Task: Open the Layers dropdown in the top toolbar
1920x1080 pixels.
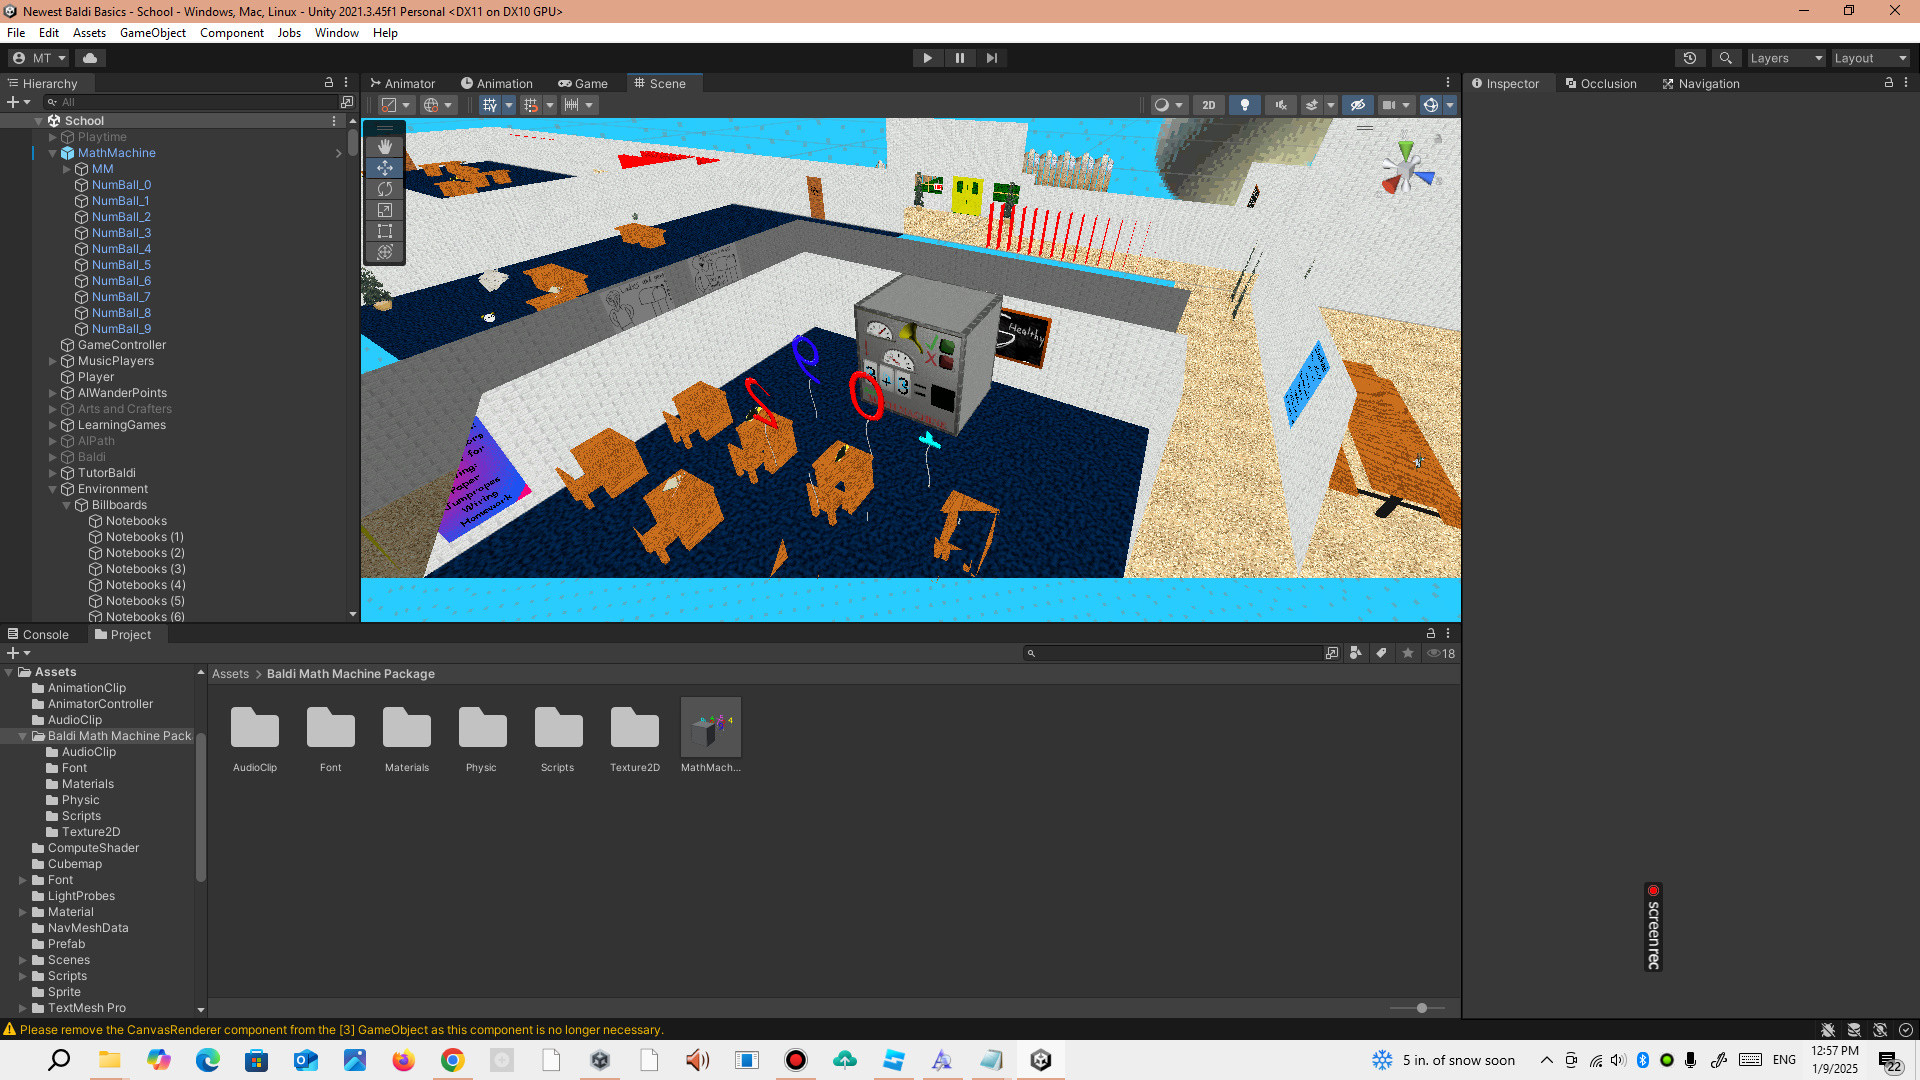Action: [x=1786, y=58]
